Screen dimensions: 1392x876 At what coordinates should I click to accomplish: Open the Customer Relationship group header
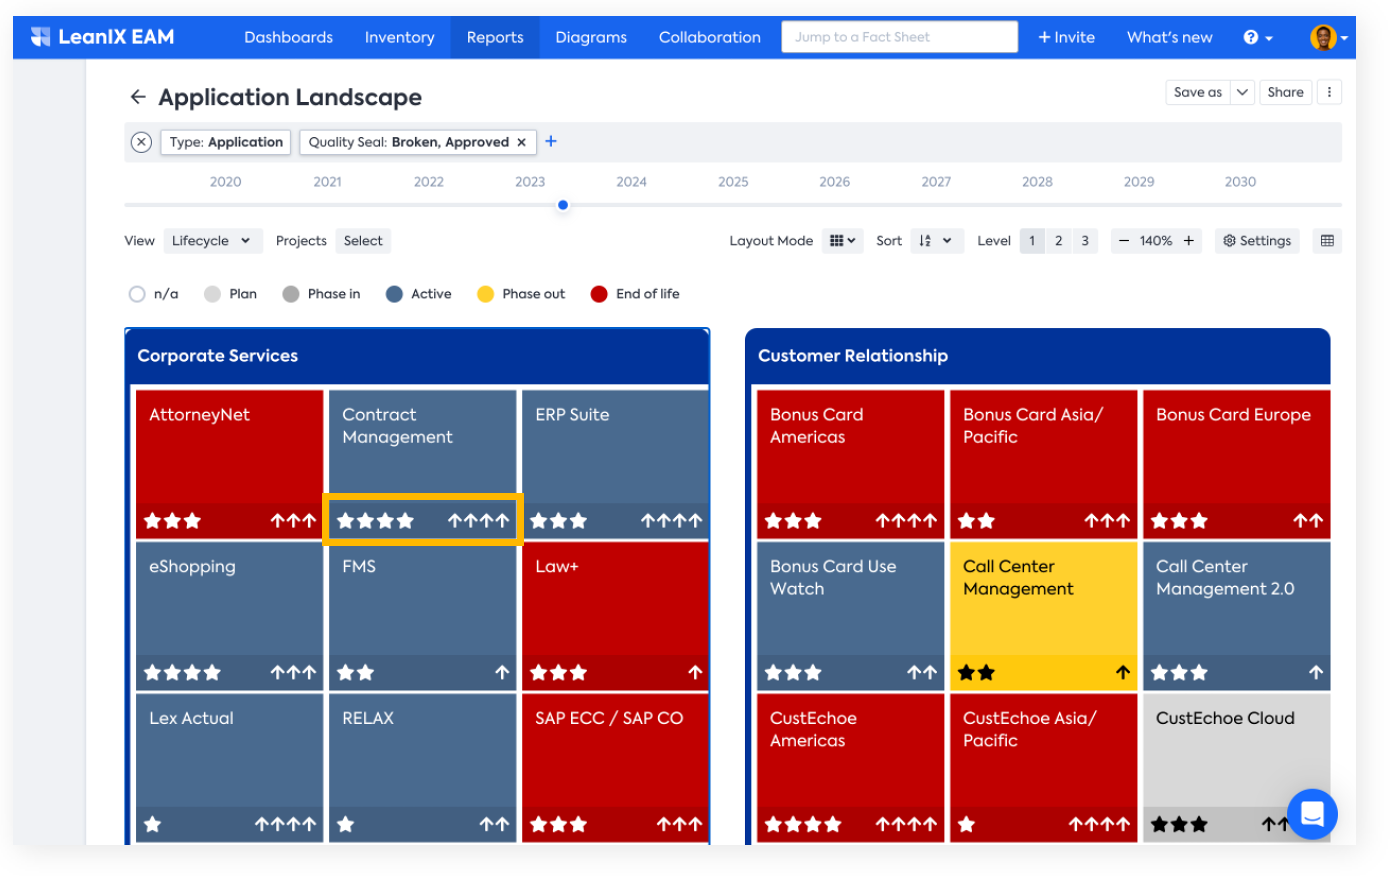point(1038,356)
